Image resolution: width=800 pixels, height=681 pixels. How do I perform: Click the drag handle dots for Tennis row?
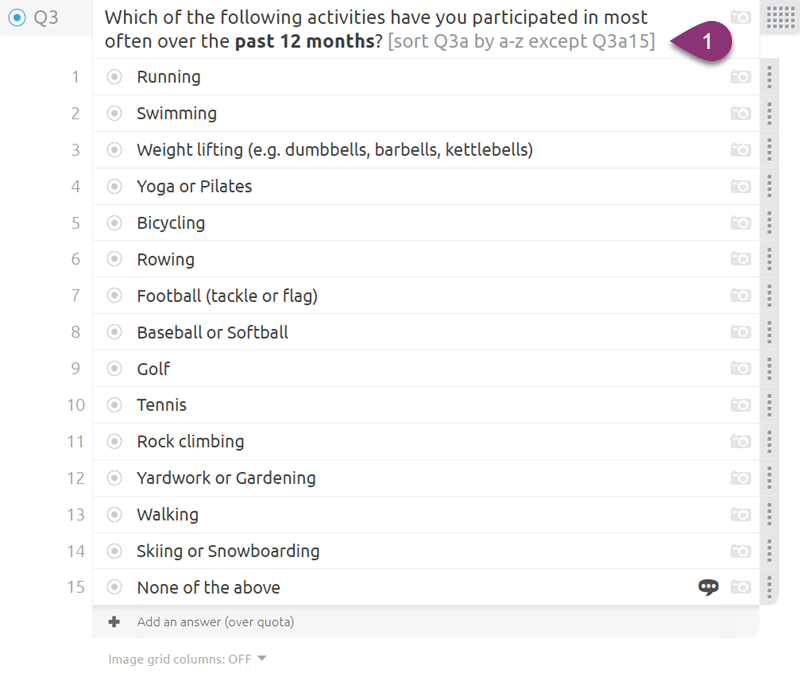[x=769, y=405]
